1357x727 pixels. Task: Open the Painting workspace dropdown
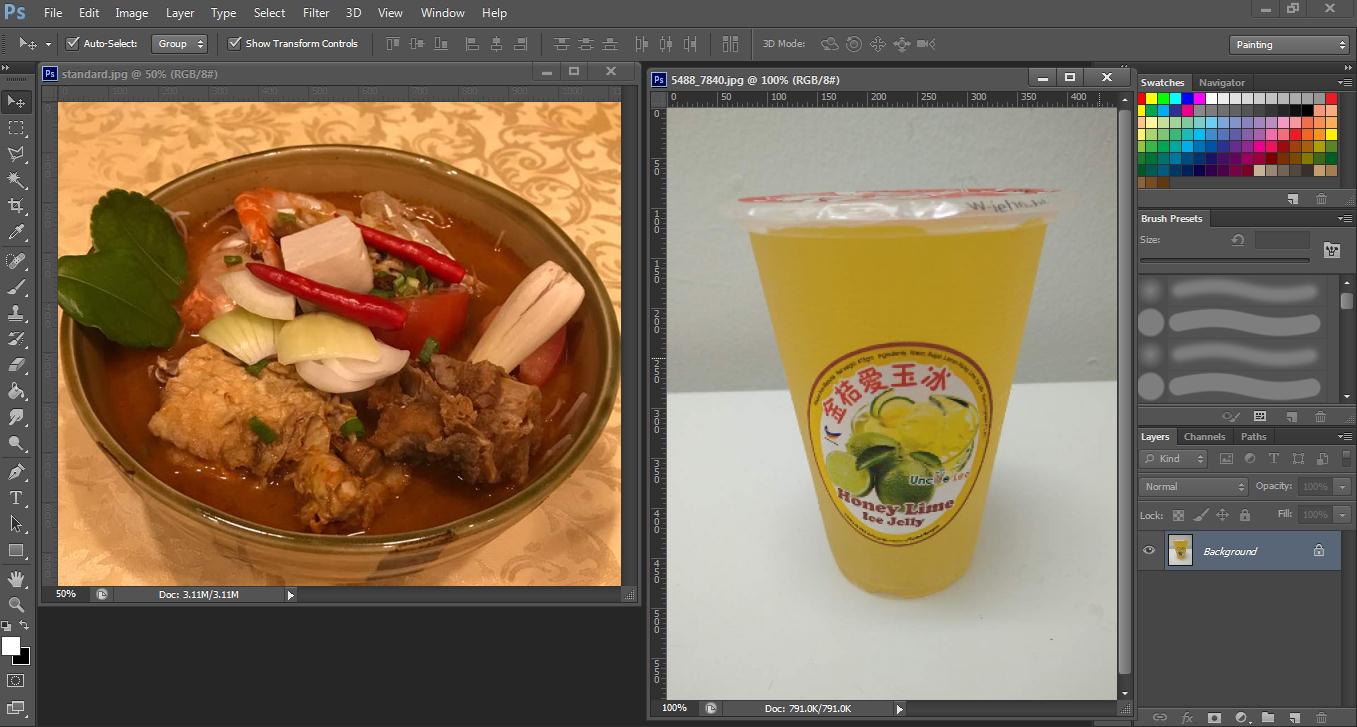tap(1289, 45)
